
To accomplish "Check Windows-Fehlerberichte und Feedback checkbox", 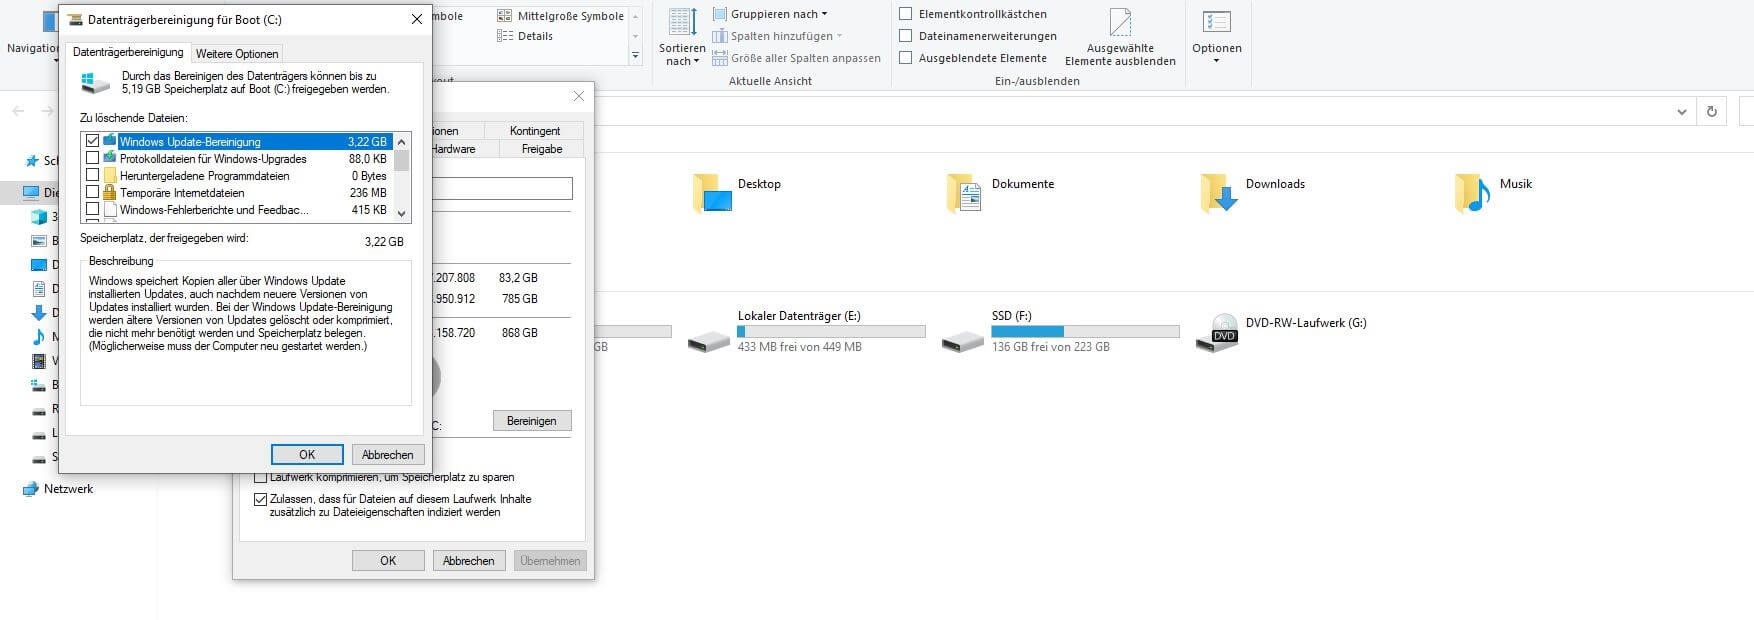I will tap(93, 209).
